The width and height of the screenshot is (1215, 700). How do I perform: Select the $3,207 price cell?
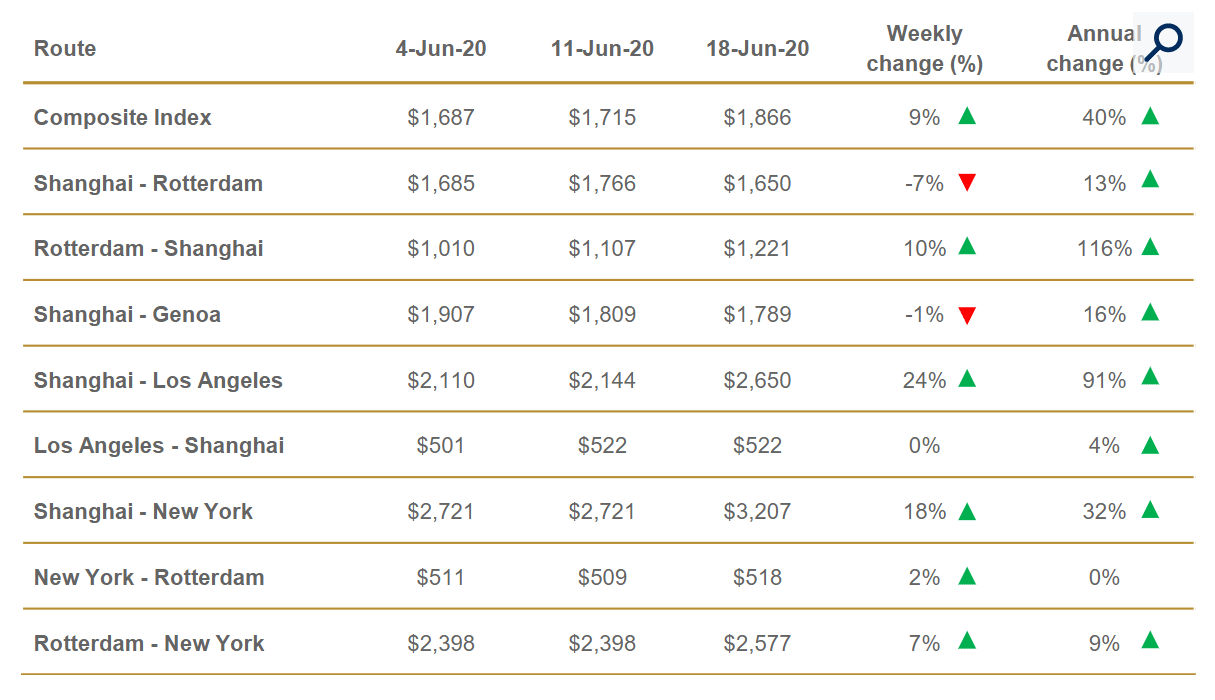[x=757, y=512]
